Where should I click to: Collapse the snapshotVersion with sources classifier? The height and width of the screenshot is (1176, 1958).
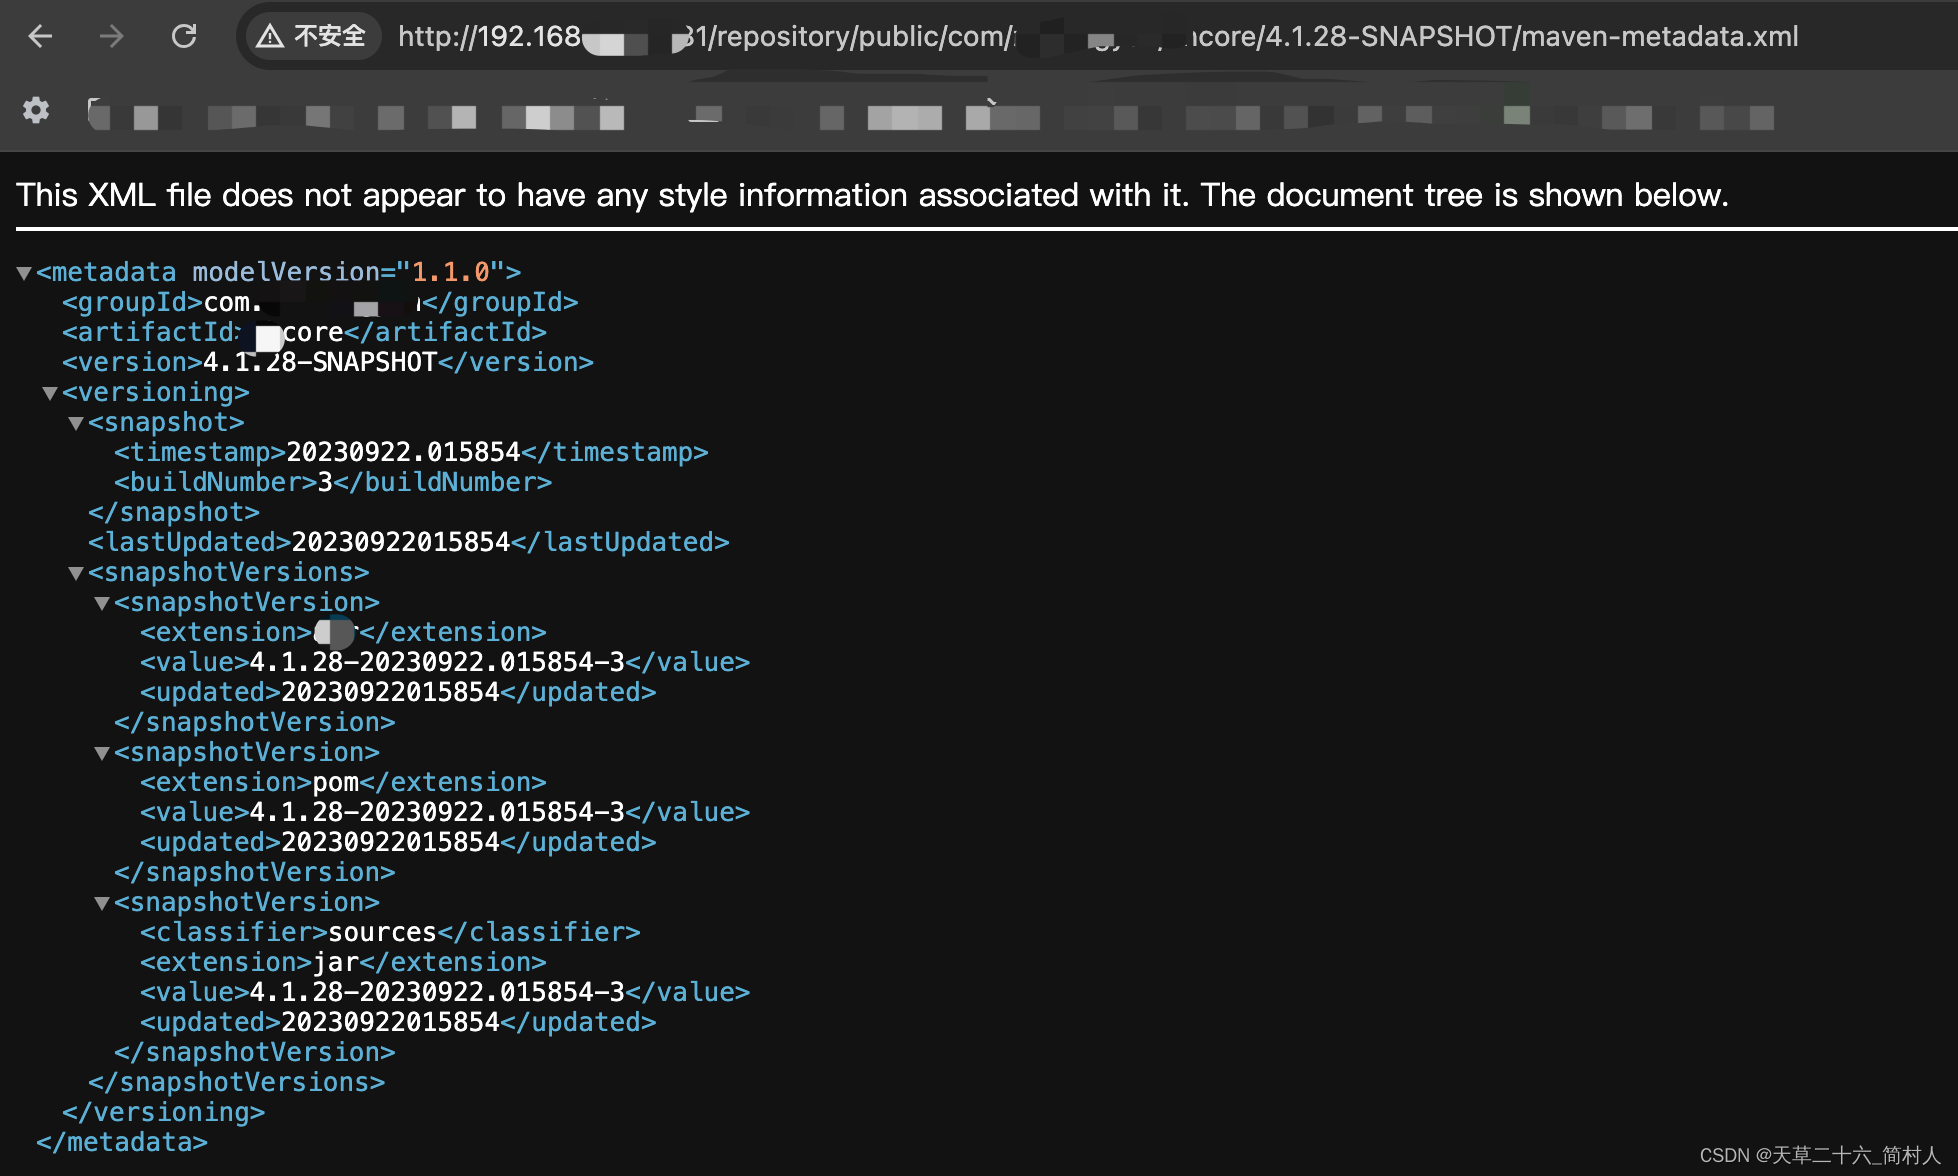tap(102, 902)
